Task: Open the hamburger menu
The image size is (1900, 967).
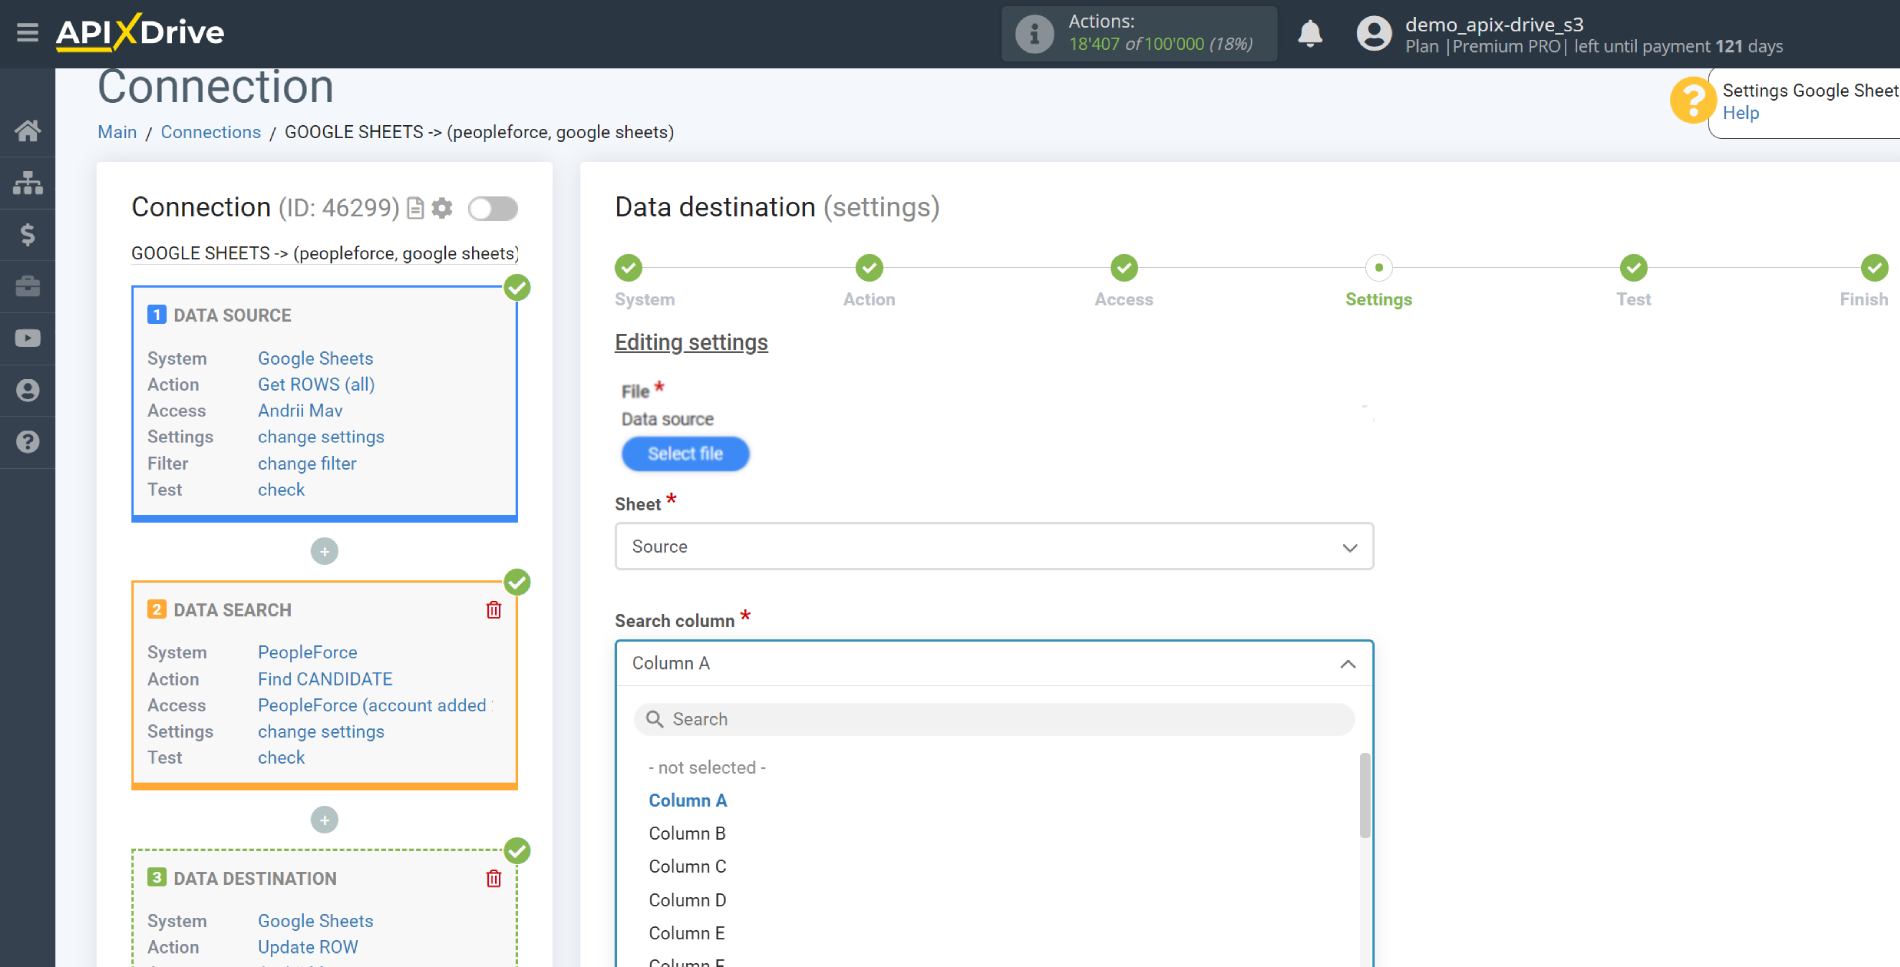Action: (27, 33)
